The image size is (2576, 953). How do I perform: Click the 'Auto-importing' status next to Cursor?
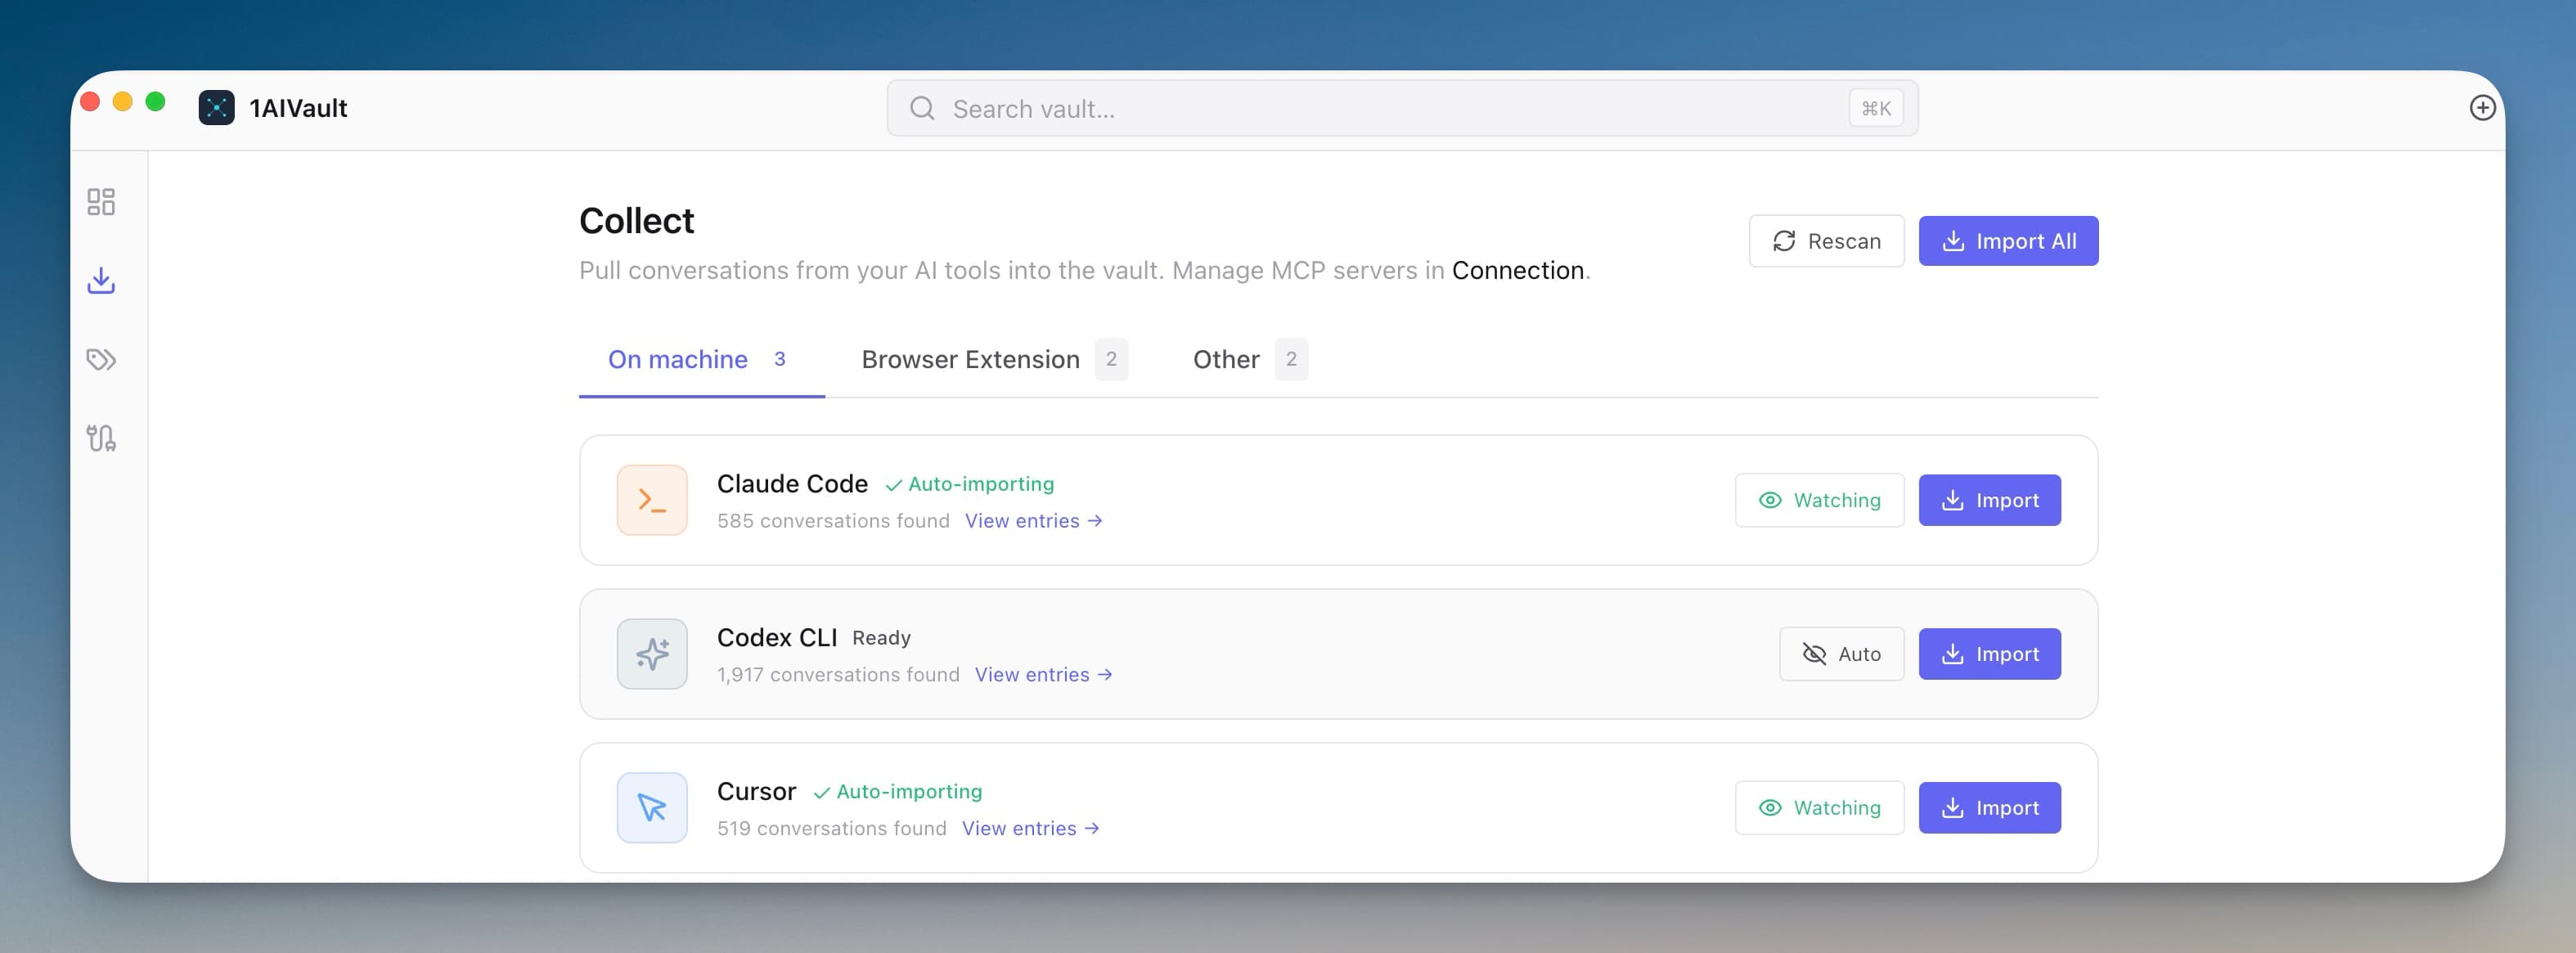click(897, 792)
